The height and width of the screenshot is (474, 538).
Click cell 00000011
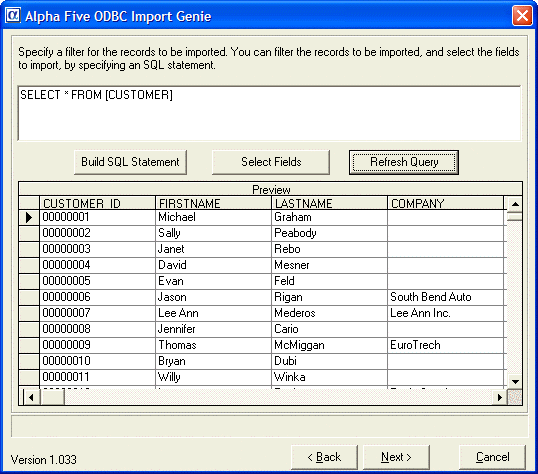click(97, 377)
